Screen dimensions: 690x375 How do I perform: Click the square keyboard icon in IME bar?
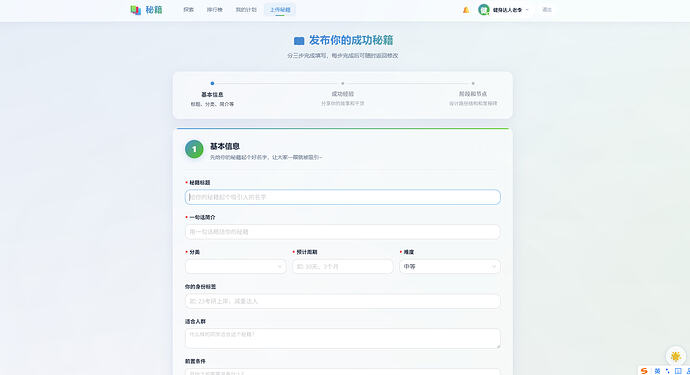click(x=678, y=371)
